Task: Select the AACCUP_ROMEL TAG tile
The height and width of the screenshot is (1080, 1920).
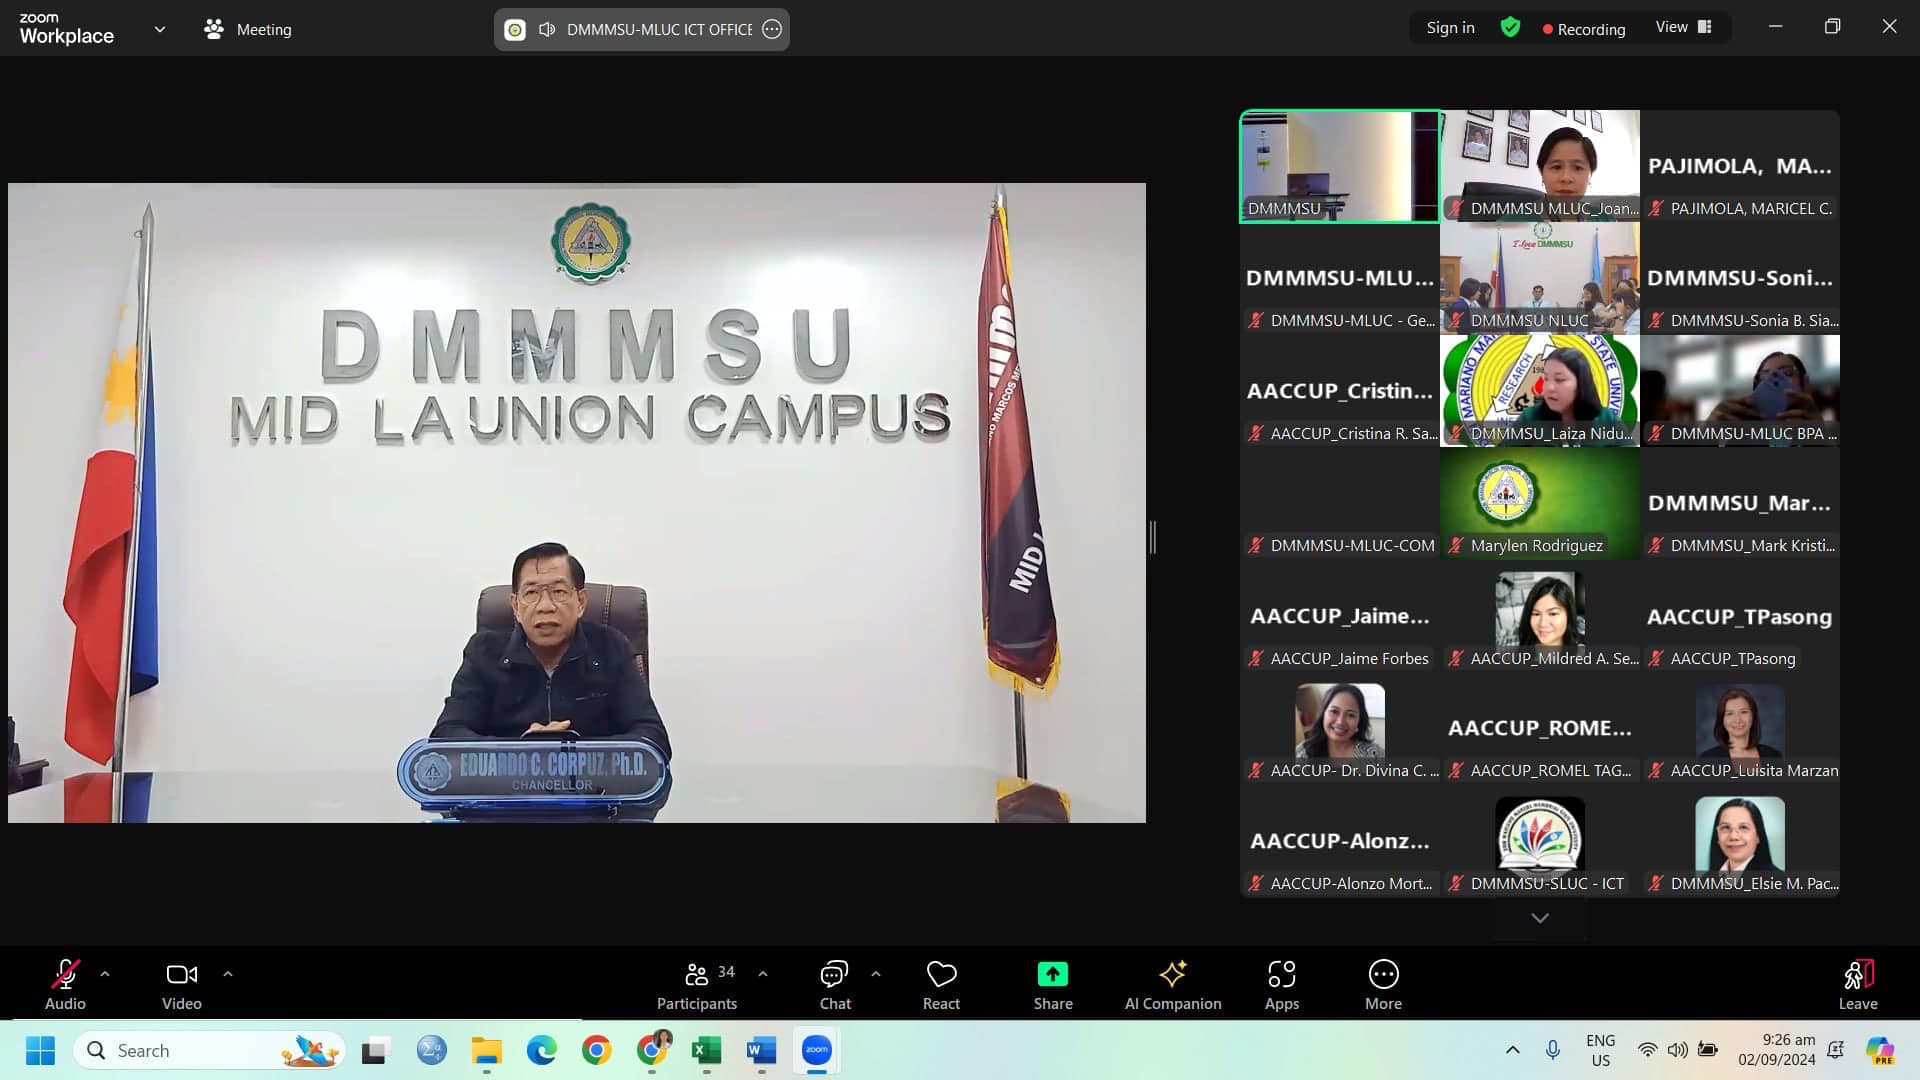Action: [x=1540, y=728]
